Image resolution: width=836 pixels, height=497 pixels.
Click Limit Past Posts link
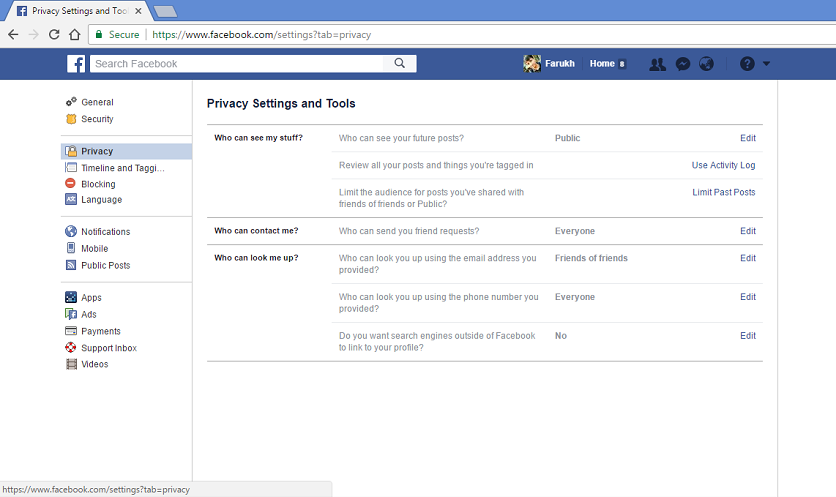pyautogui.click(x=724, y=192)
